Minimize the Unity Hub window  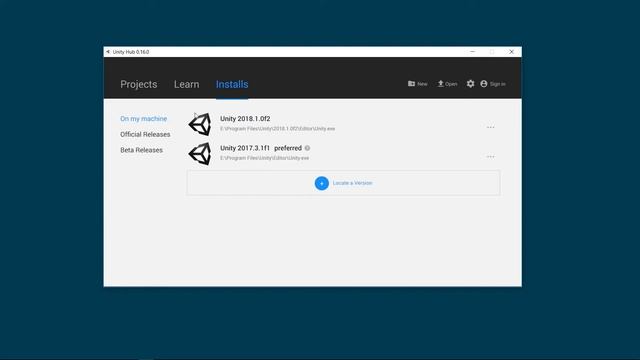coord(473,52)
